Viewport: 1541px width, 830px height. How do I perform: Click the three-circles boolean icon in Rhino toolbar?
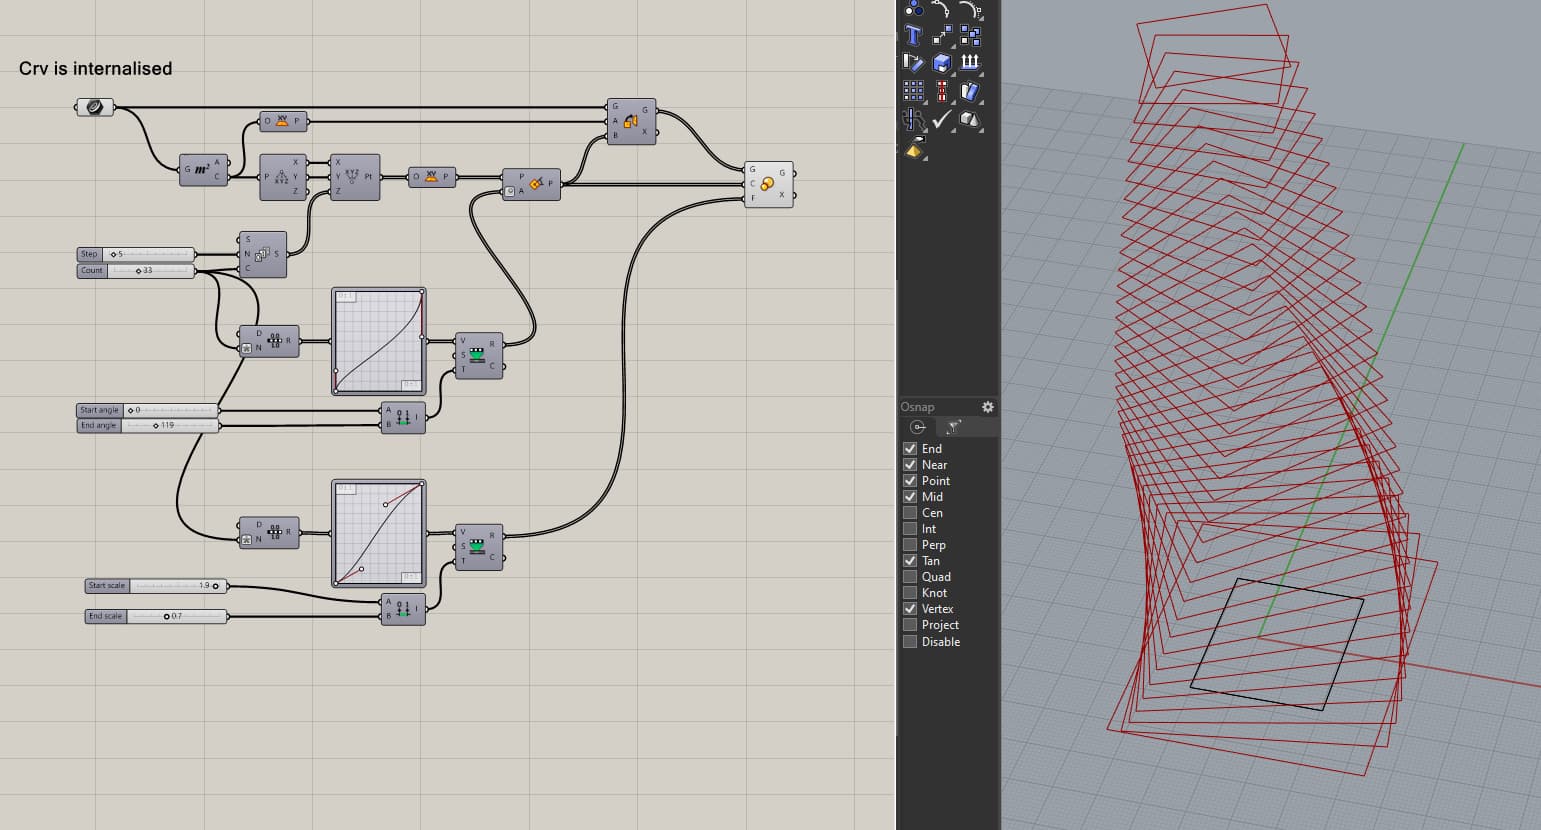913,9
